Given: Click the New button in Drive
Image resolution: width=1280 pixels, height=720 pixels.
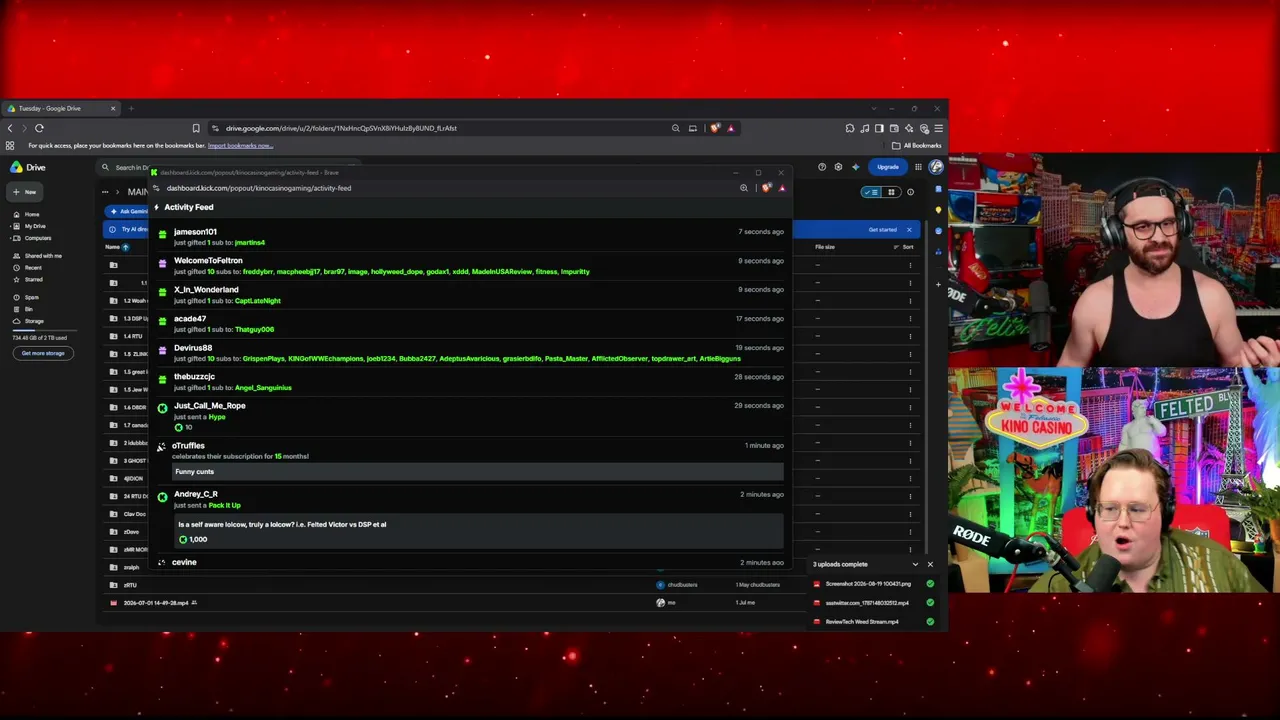Looking at the screenshot, I should click(25, 192).
